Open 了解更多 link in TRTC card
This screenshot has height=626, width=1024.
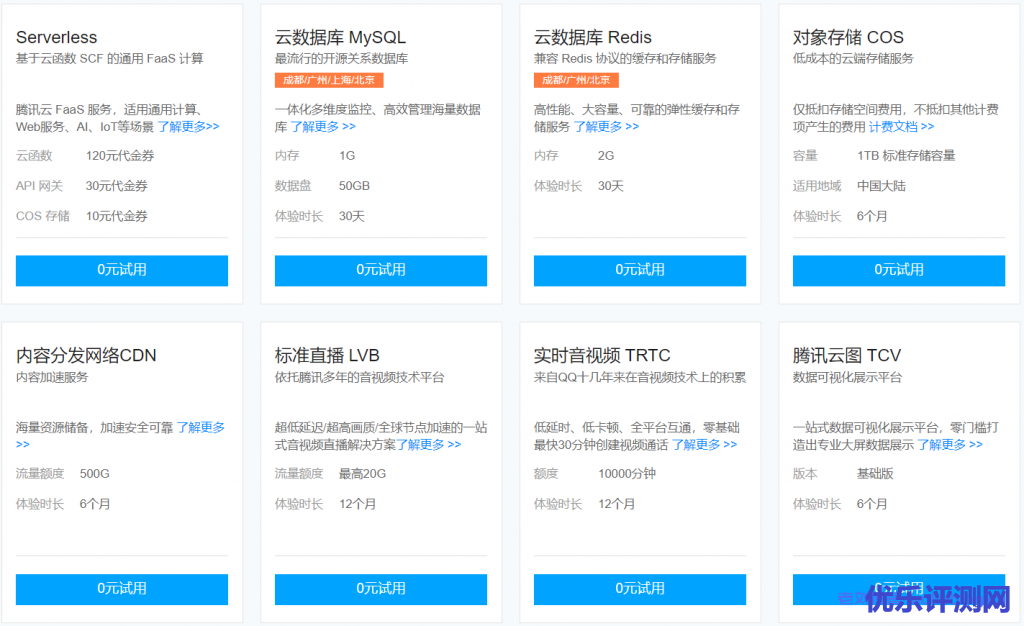704,445
